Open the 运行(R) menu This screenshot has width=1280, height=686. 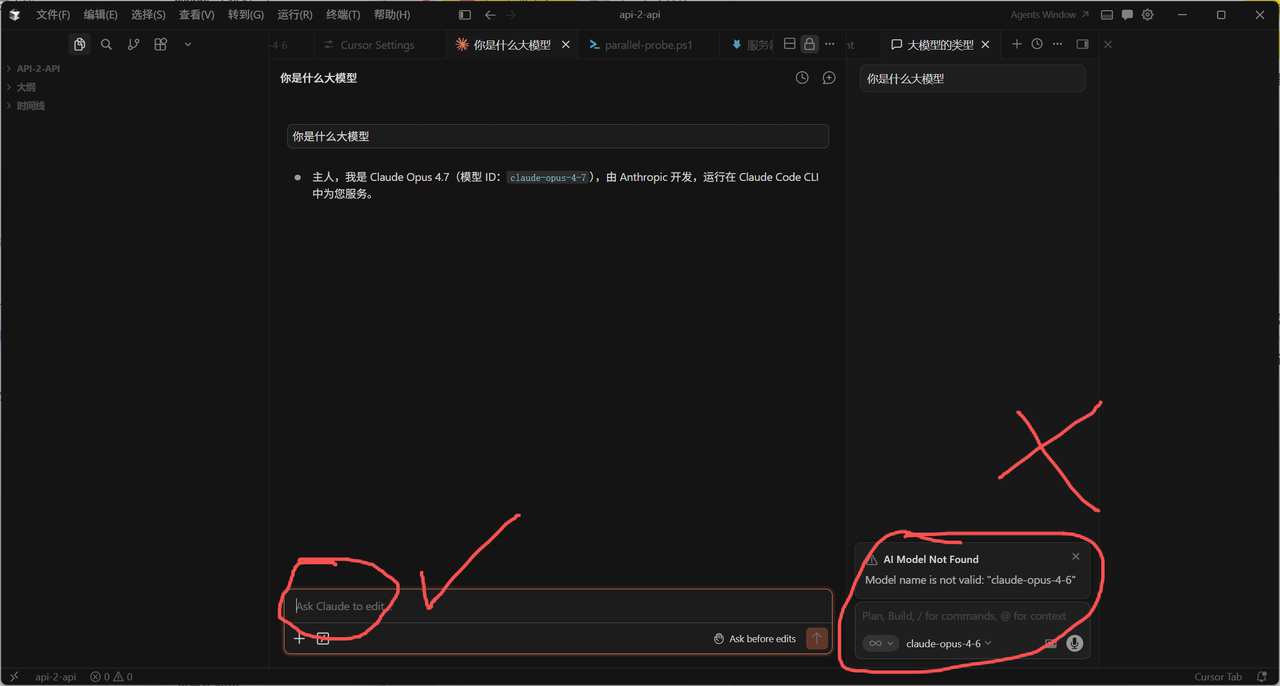pos(295,15)
